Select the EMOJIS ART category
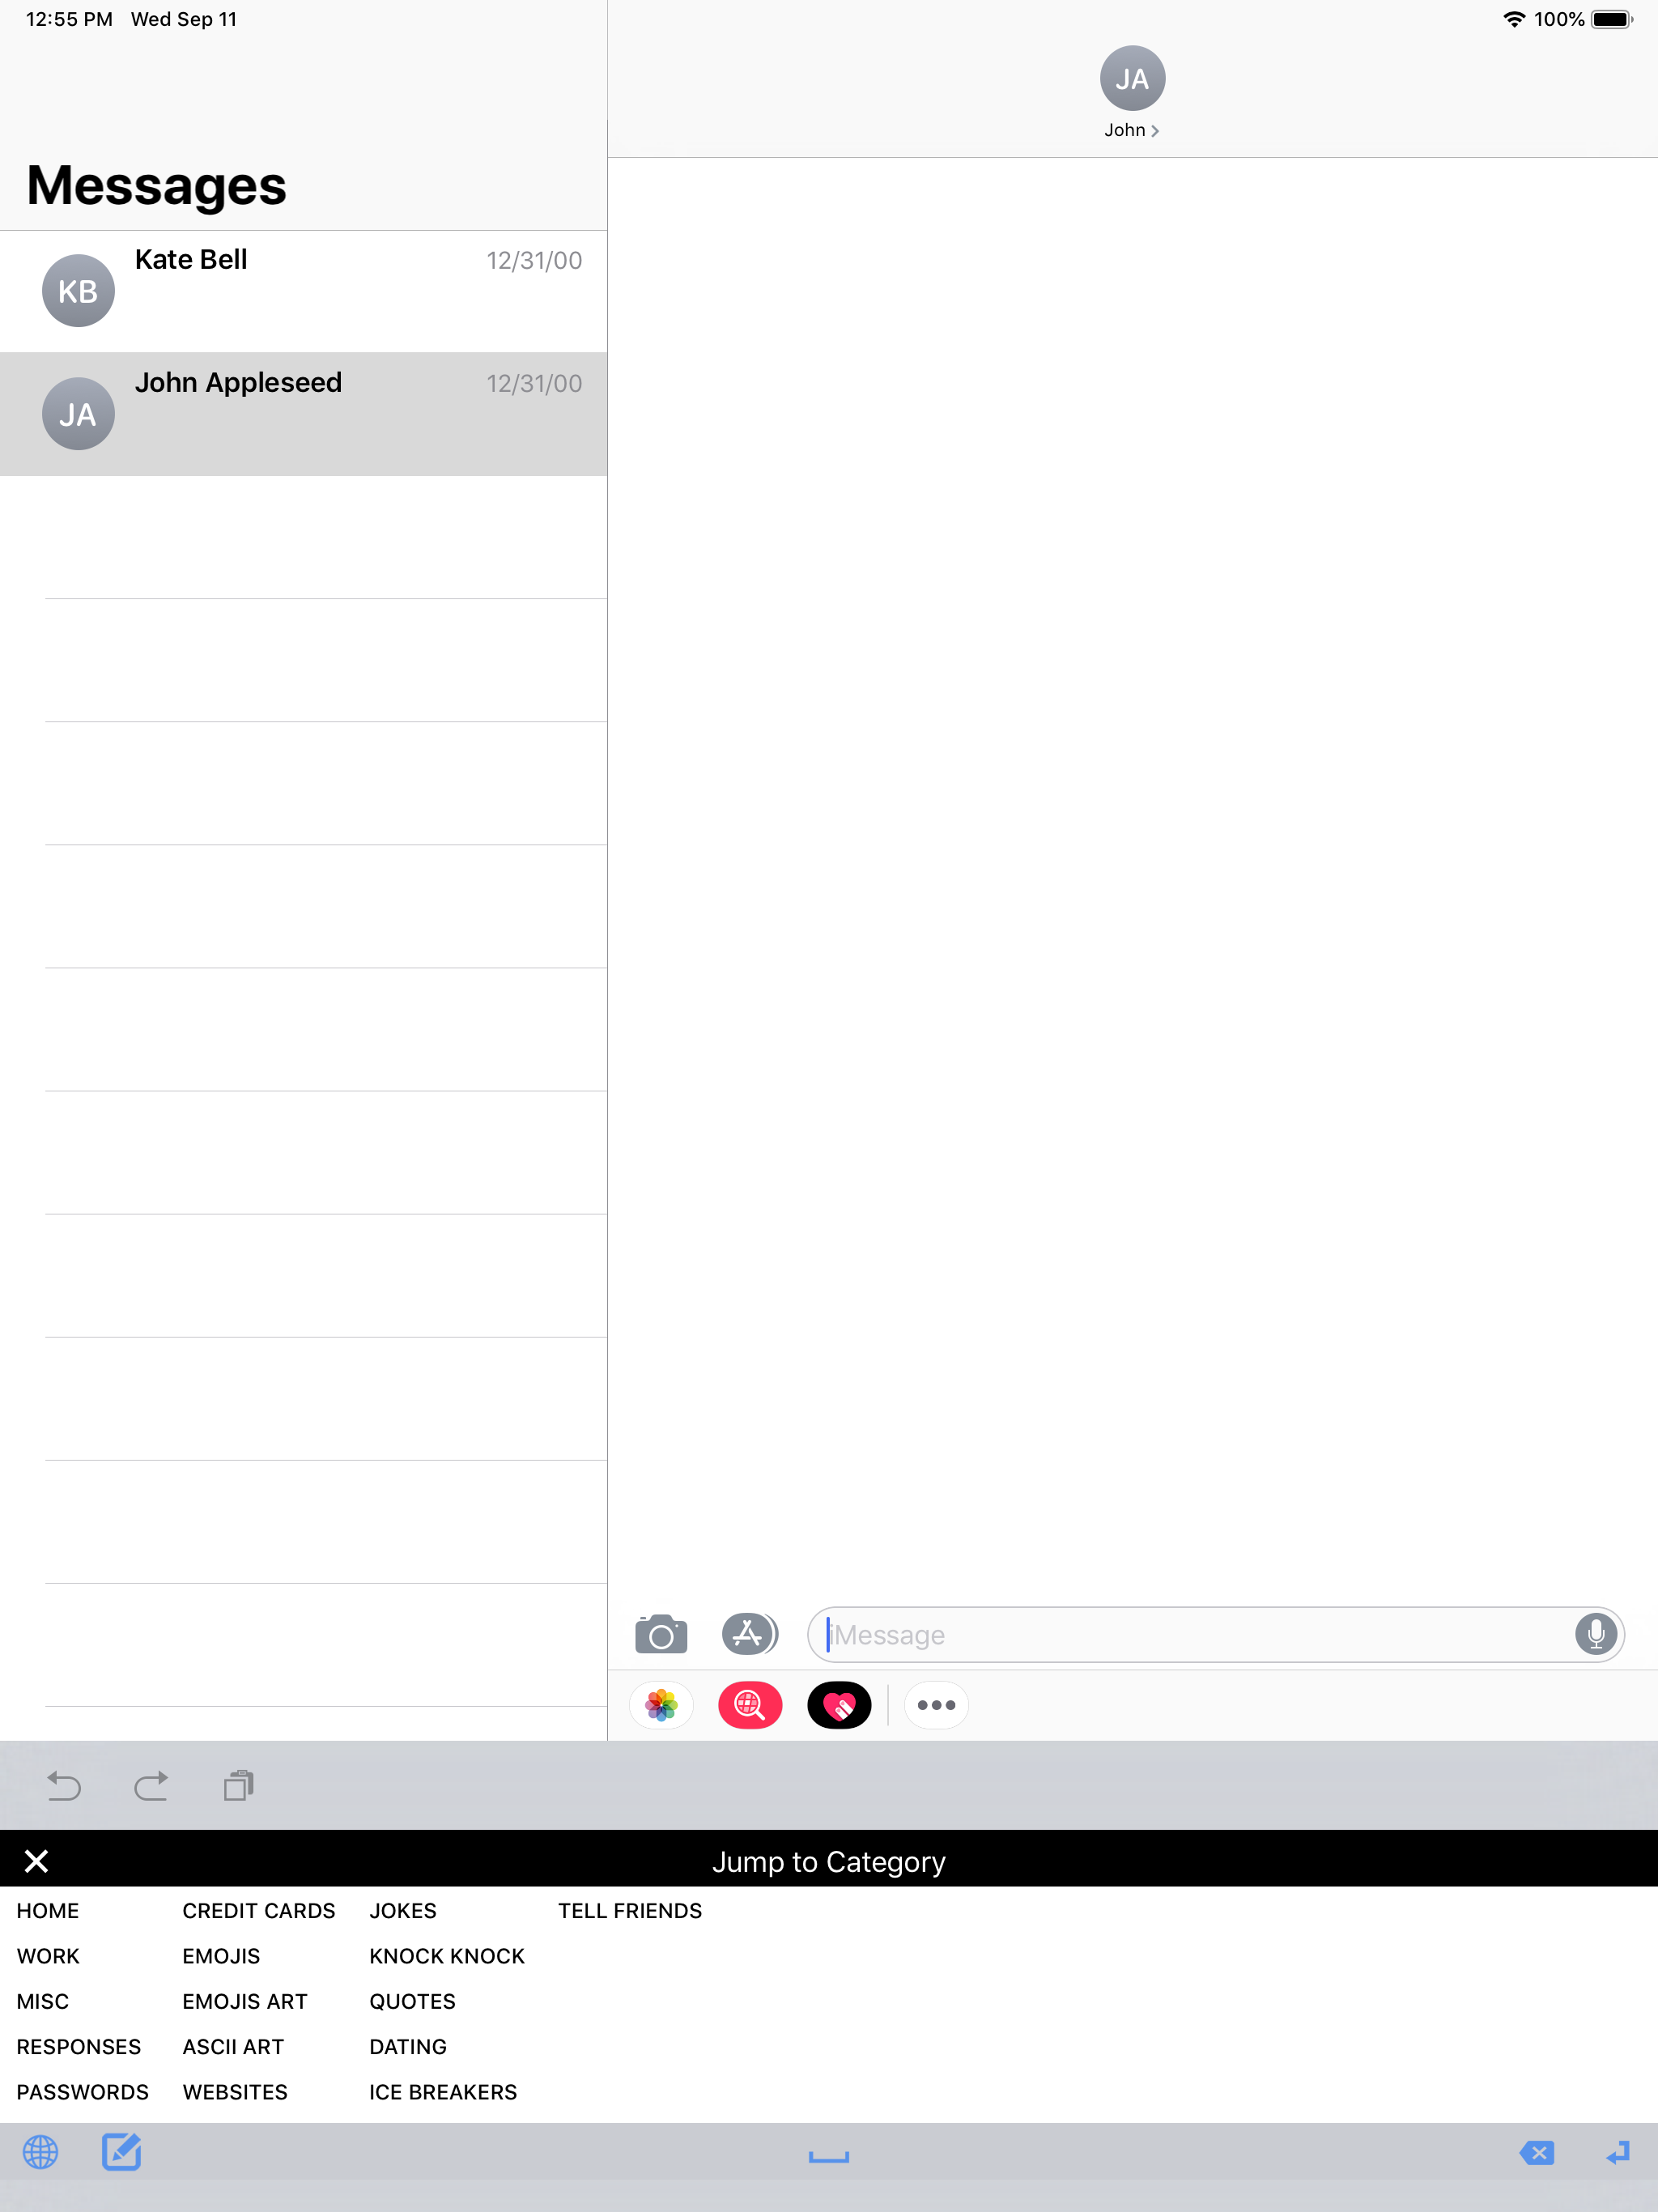The width and height of the screenshot is (1658, 2212). 244,2002
